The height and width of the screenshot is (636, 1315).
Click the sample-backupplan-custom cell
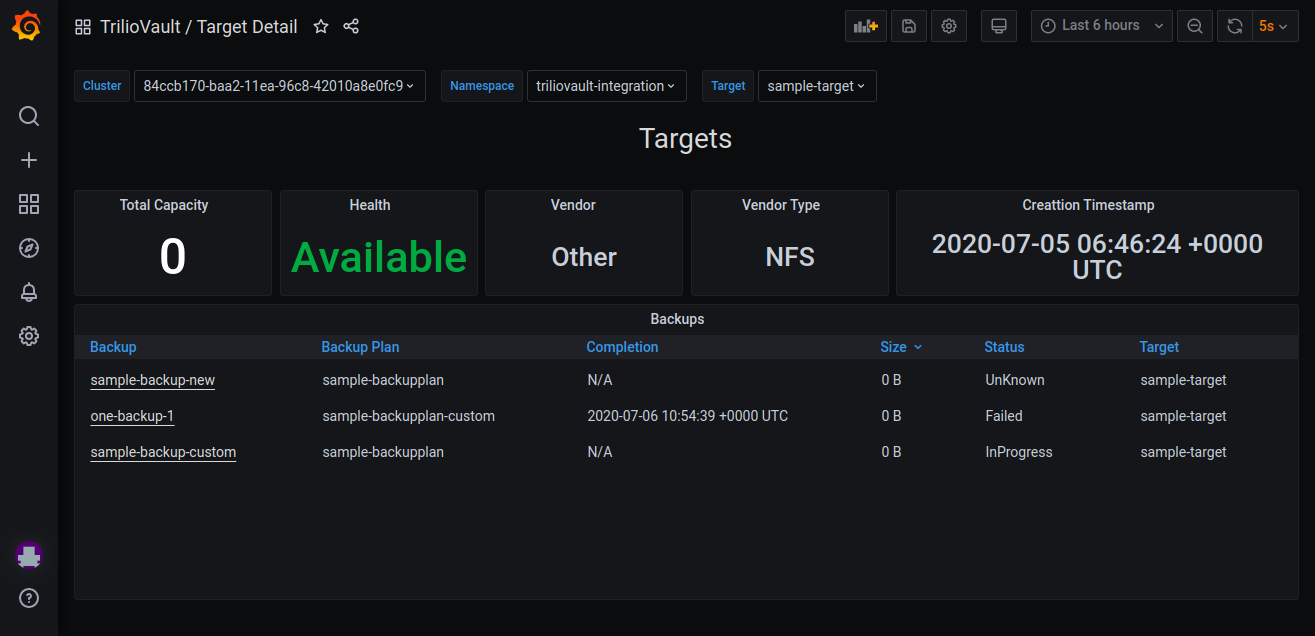[x=408, y=416]
